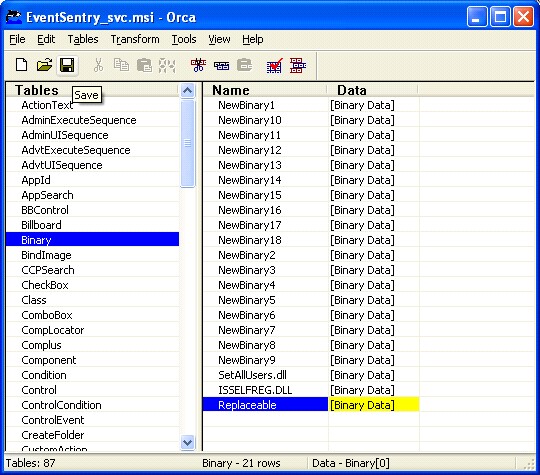The height and width of the screenshot is (475, 540).
Task: Click the Paste clipboard icon
Action: click(144, 65)
